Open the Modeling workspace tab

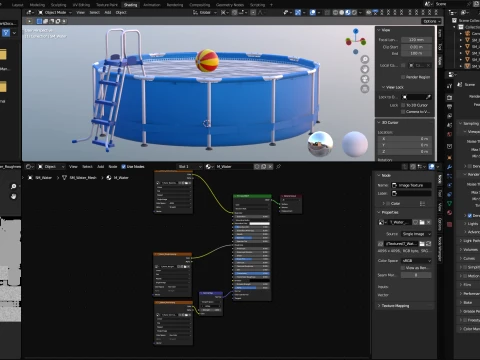tap(37, 5)
